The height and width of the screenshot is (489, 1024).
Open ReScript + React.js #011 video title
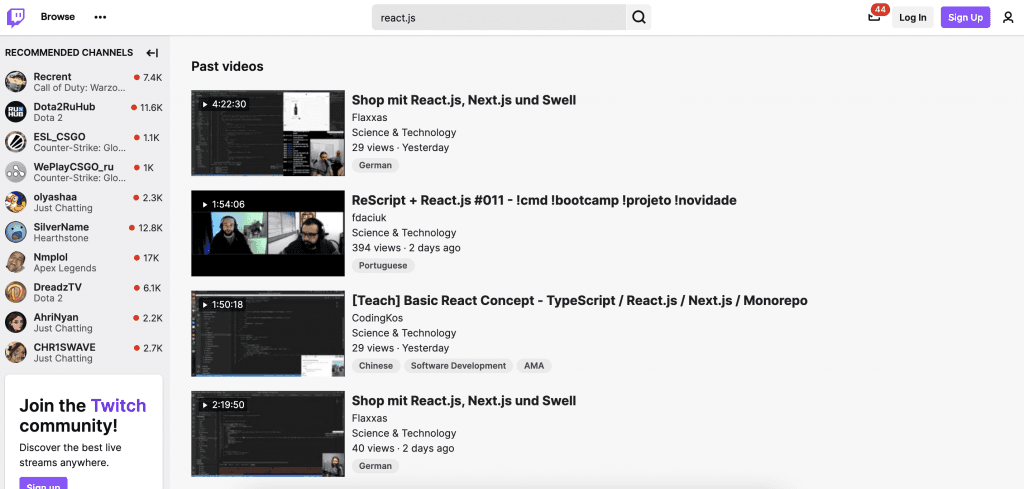click(x=544, y=200)
